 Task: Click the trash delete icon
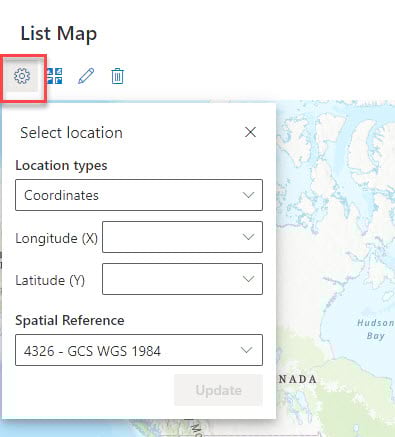tap(117, 76)
